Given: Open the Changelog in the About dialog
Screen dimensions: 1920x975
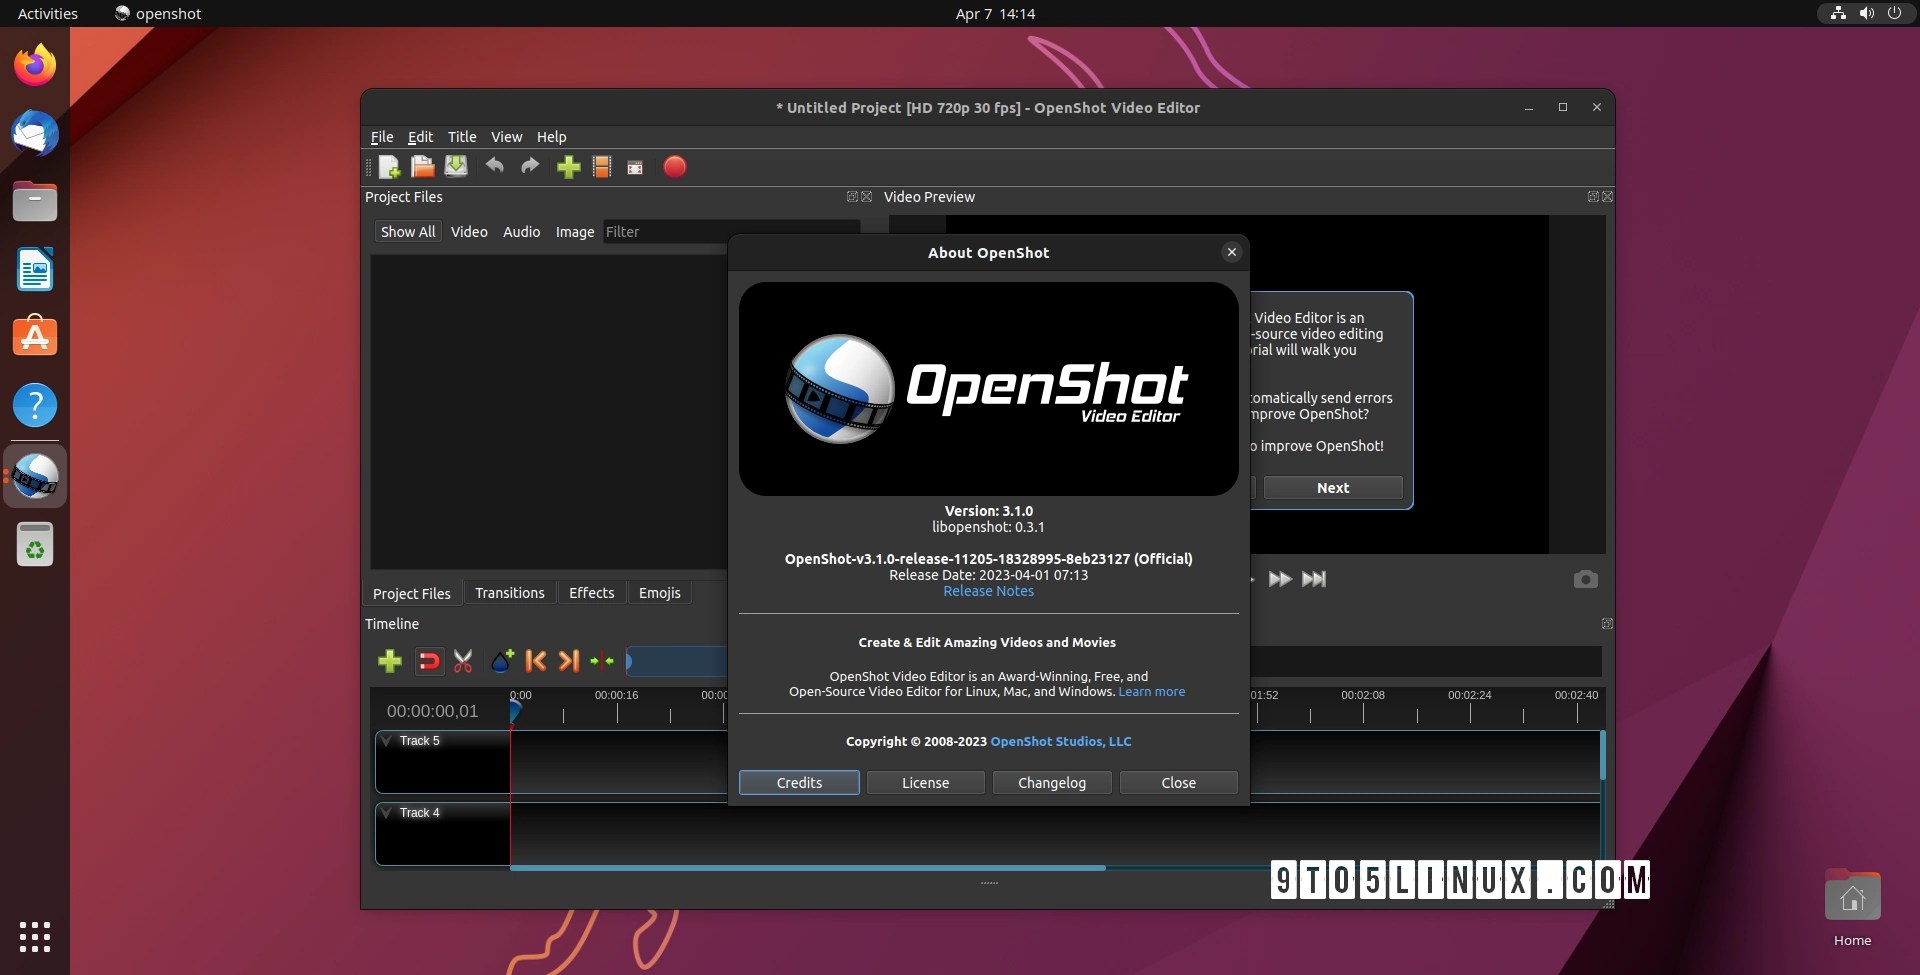Looking at the screenshot, I should pyautogui.click(x=1052, y=782).
